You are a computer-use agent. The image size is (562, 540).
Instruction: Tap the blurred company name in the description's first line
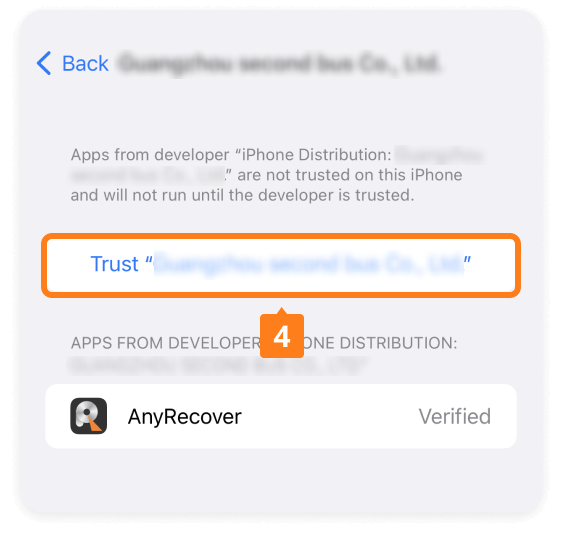point(439,155)
